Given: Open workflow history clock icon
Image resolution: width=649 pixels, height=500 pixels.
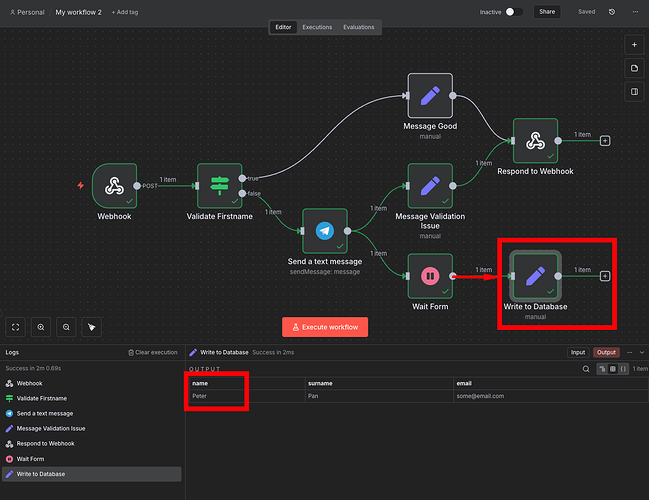Looking at the screenshot, I should click(x=636, y=12).
